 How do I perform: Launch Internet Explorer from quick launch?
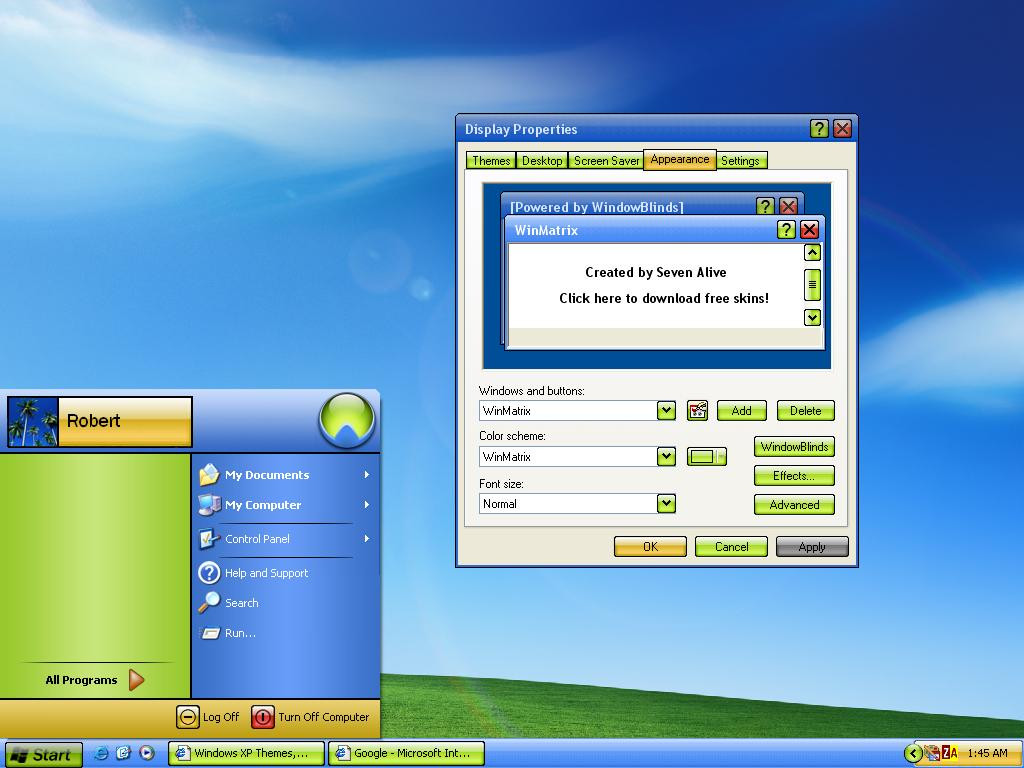pos(101,753)
